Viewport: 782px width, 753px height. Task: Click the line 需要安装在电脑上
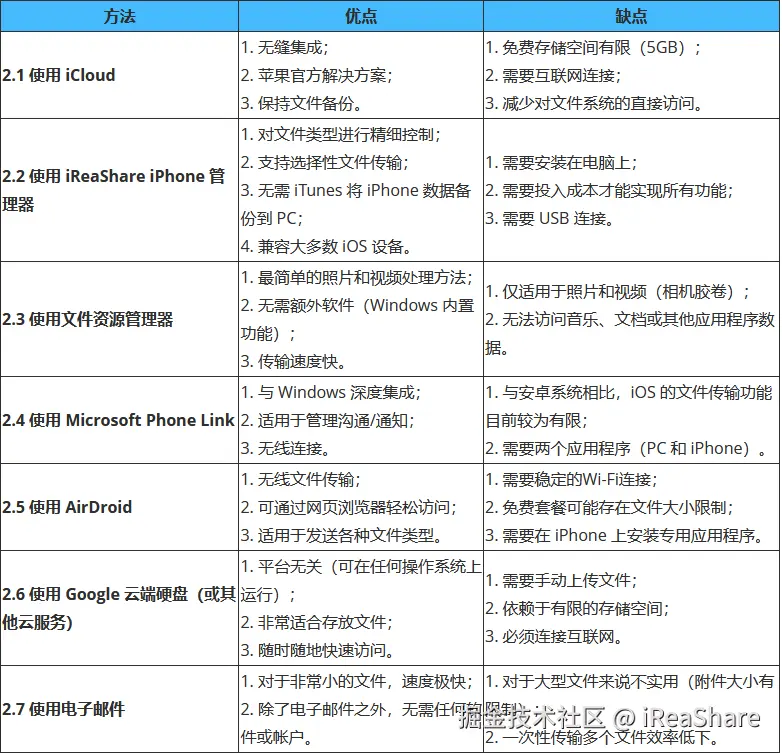coord(561,162)
